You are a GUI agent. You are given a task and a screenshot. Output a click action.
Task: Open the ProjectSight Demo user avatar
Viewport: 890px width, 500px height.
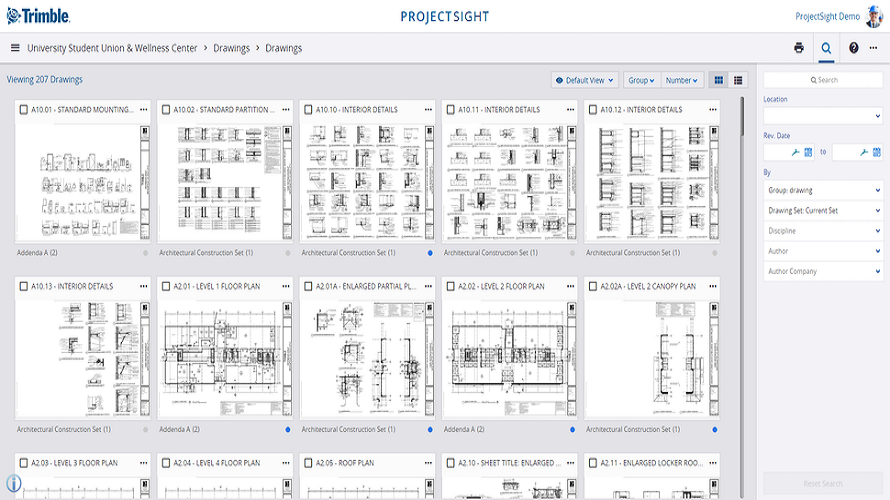[874, 16]
